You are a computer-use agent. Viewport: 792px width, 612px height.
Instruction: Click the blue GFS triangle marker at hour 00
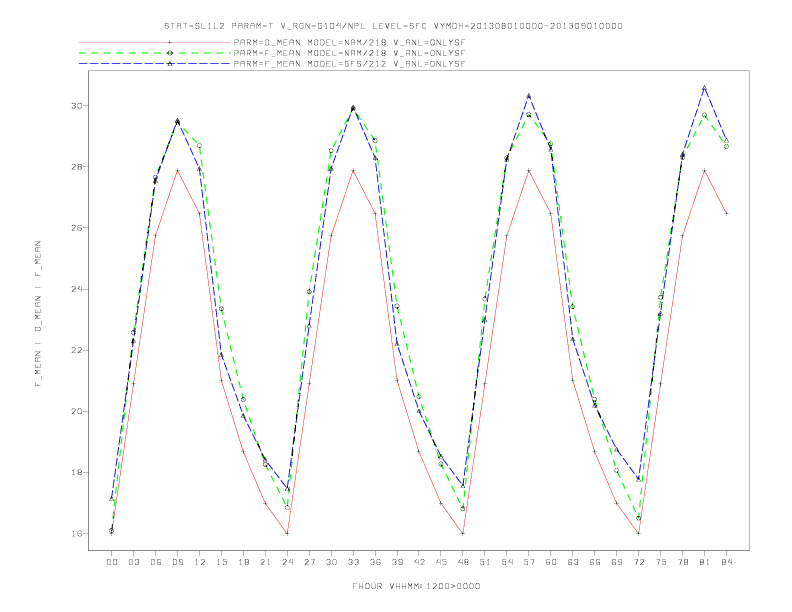pos(112,499)
